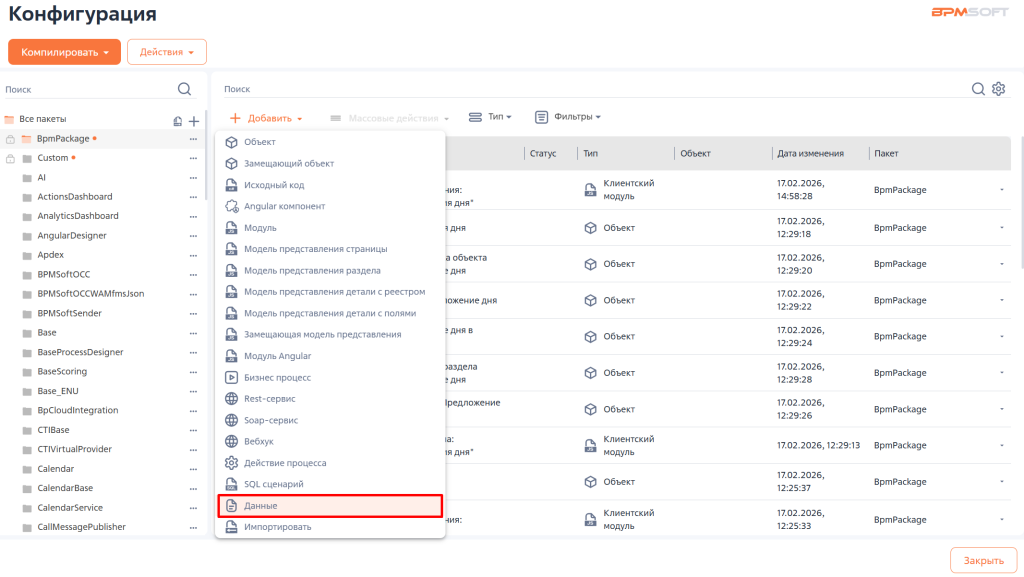Screen dimensions: 1024x577
Task: Open the Фильтры dropdown
Action: [568, 117]
